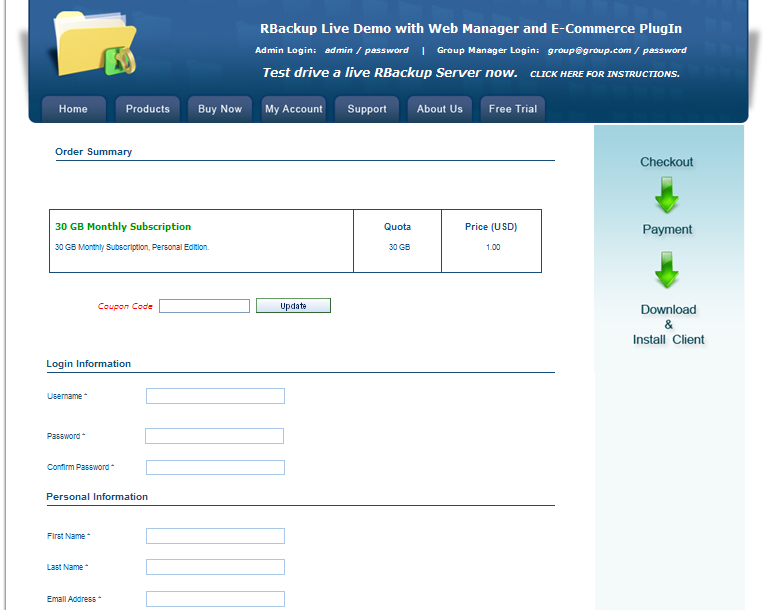Click the '1.00' price value

click(493, 247)
